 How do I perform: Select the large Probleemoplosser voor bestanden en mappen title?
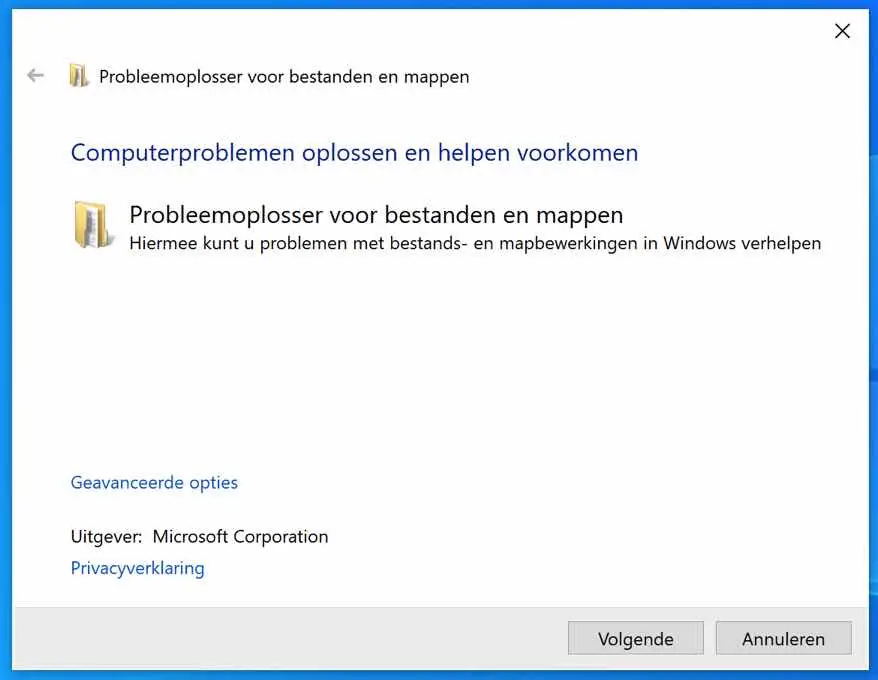pyautogui.click(x=376, y=215)
